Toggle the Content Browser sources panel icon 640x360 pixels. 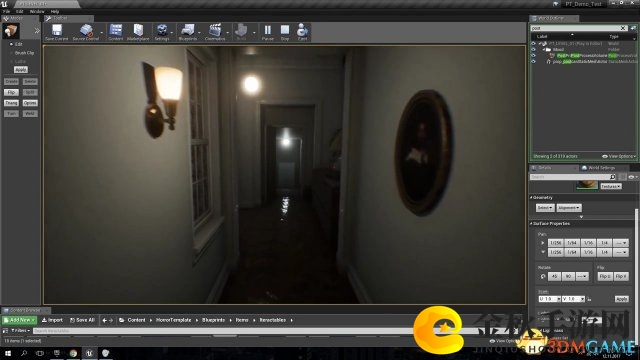(x=5, y=331)
